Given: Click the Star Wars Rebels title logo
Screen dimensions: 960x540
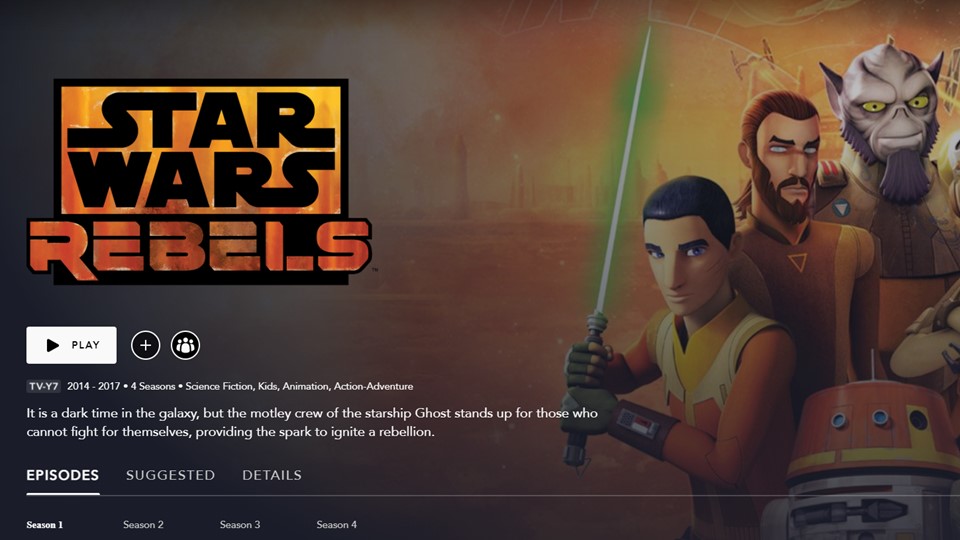Looking at the screenshot, I should (x=199, y=181).
